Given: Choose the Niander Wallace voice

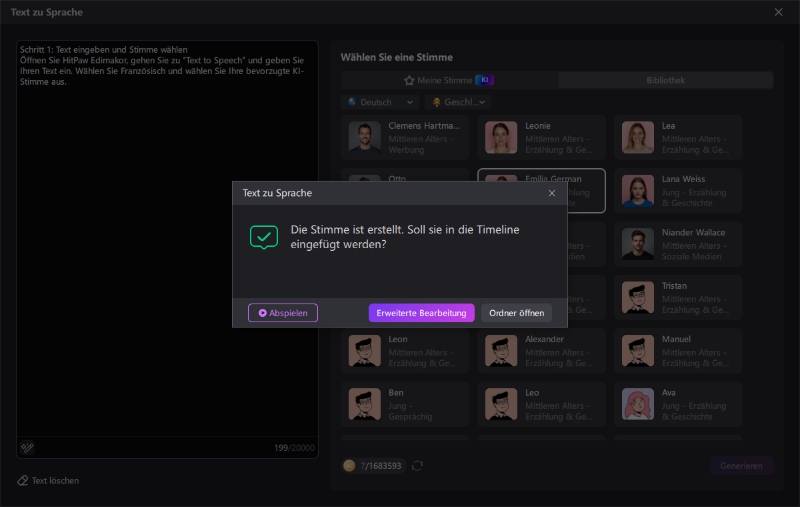Looking at the screenshot, I should pos(638,244).
